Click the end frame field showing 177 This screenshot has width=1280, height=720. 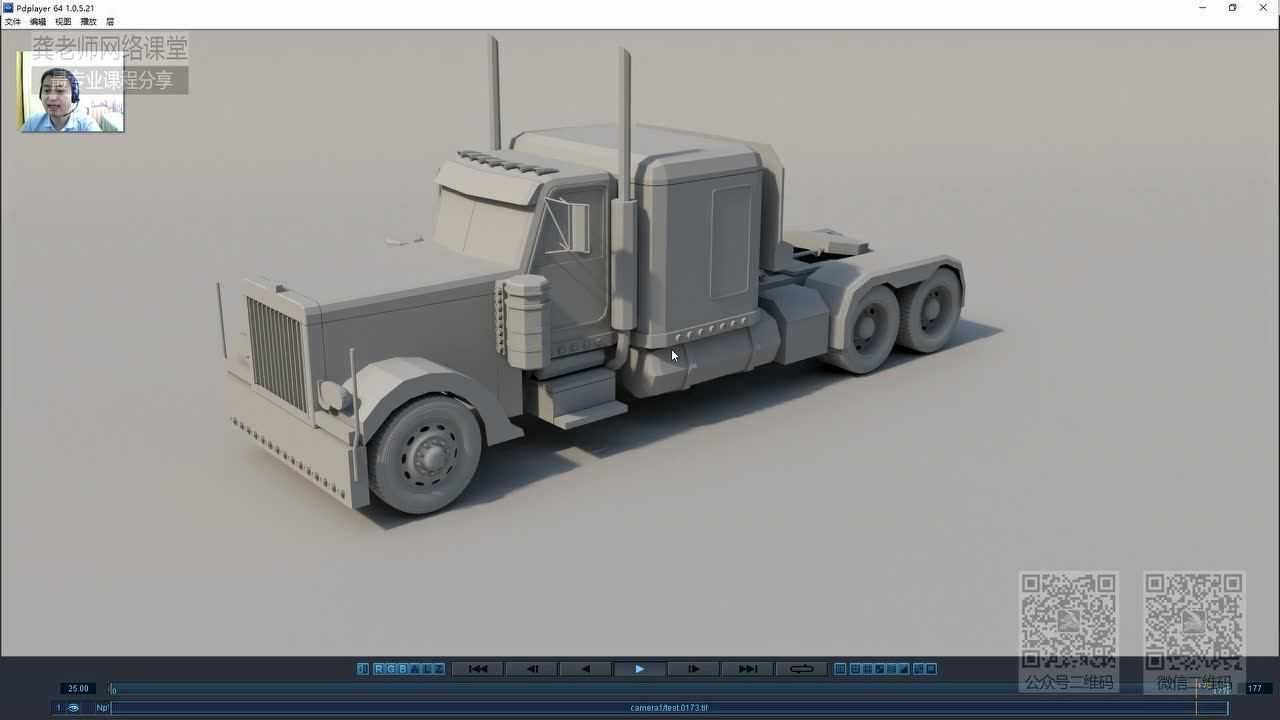click(1257, 688)
